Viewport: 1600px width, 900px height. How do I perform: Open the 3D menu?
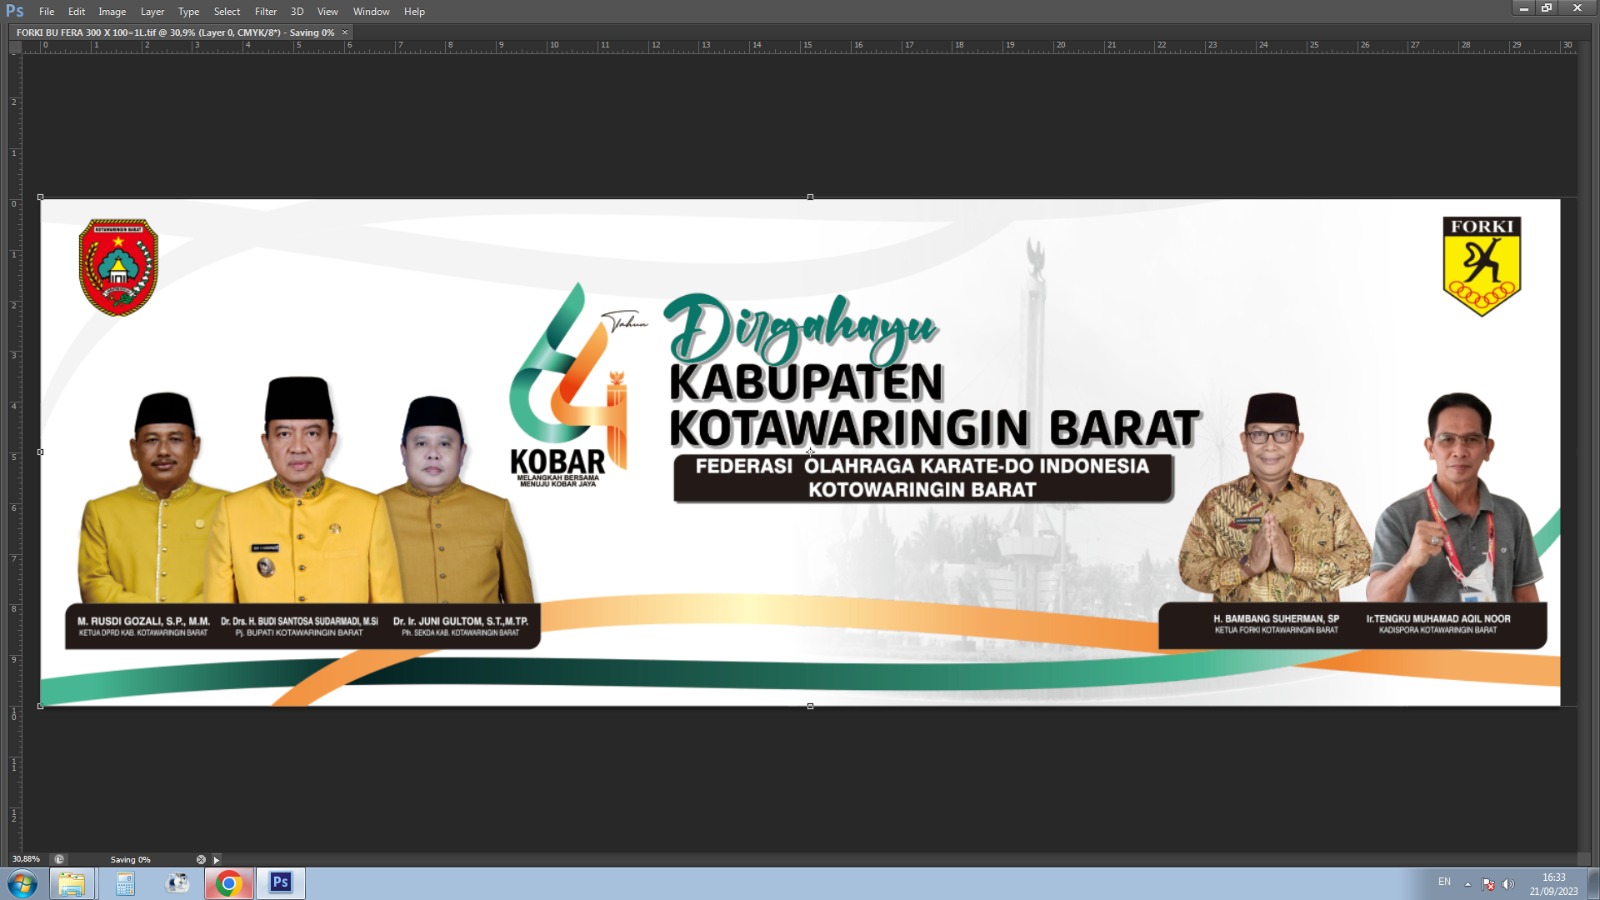pyautogui.click(x=297, y=12)
